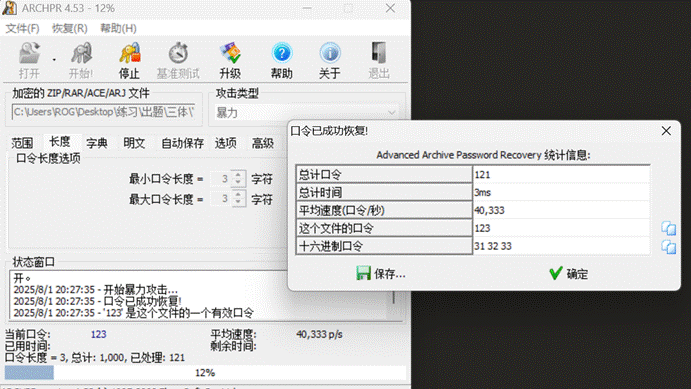Switch to the 范围 tab
This screenshot has width=691, height=389.
(x=22, y=143)
